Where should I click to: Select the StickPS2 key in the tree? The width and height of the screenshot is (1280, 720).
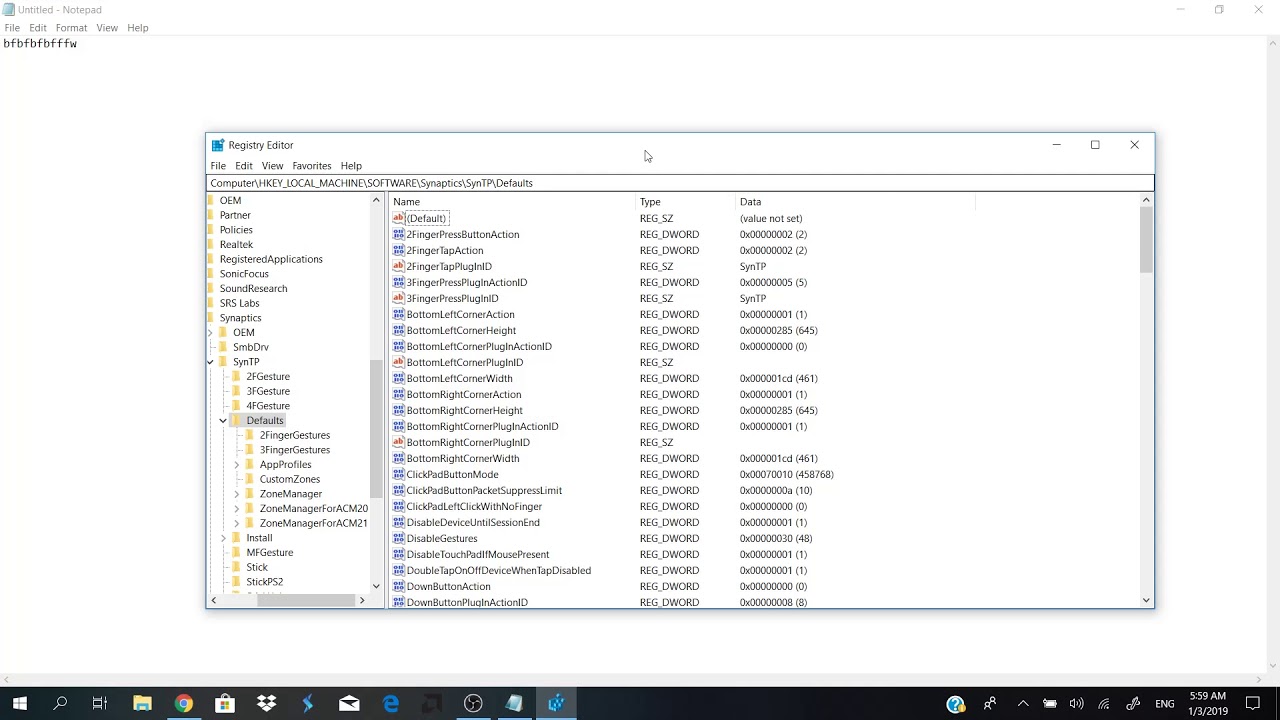pos(265,582)
